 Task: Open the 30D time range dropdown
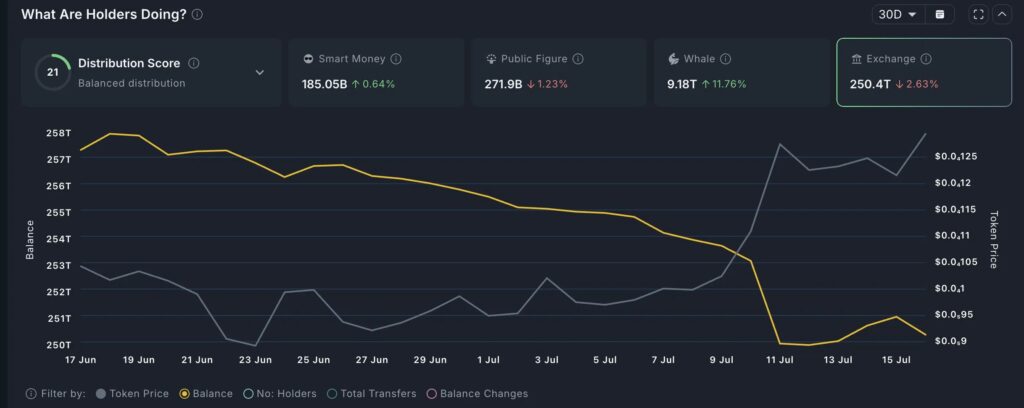[x=897, y=15]
